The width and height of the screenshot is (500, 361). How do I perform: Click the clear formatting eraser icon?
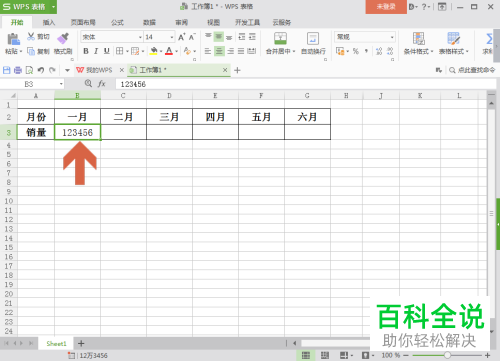point(187,51)
